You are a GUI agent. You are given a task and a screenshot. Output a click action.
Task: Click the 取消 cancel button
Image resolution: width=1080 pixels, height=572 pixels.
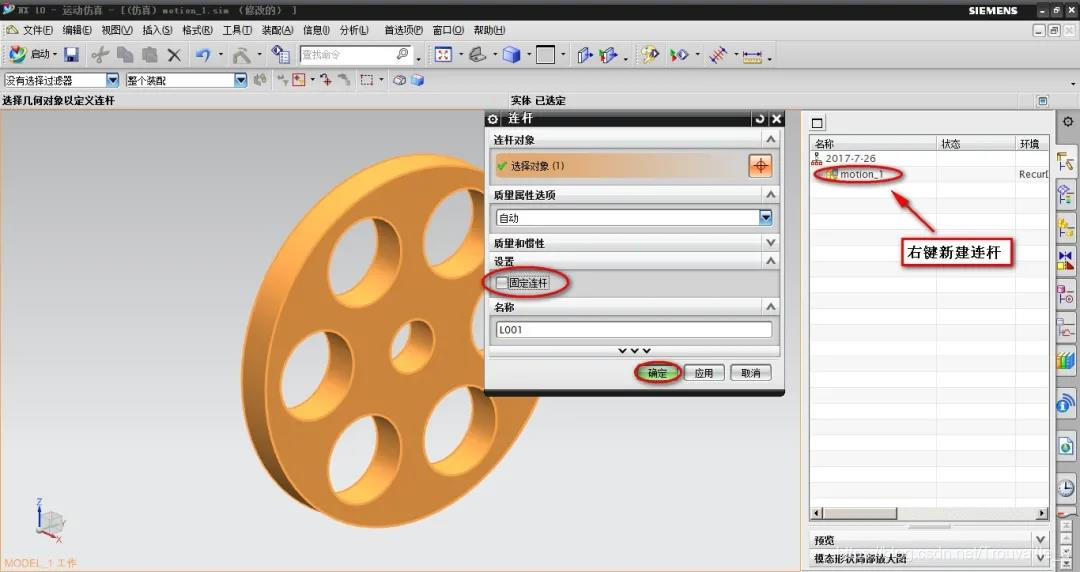pyautogui.click(x=751, y=373)
